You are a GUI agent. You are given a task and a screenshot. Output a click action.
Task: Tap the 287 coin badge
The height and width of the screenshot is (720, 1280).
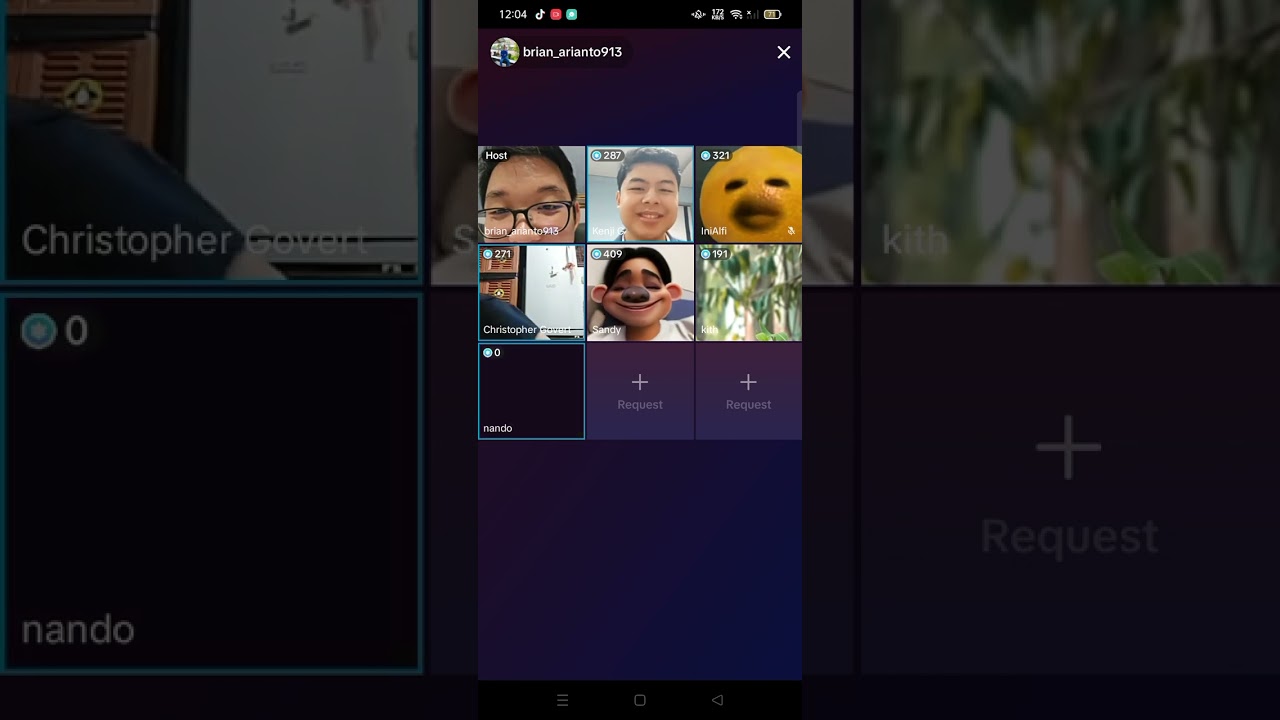[x=607, y=155]
